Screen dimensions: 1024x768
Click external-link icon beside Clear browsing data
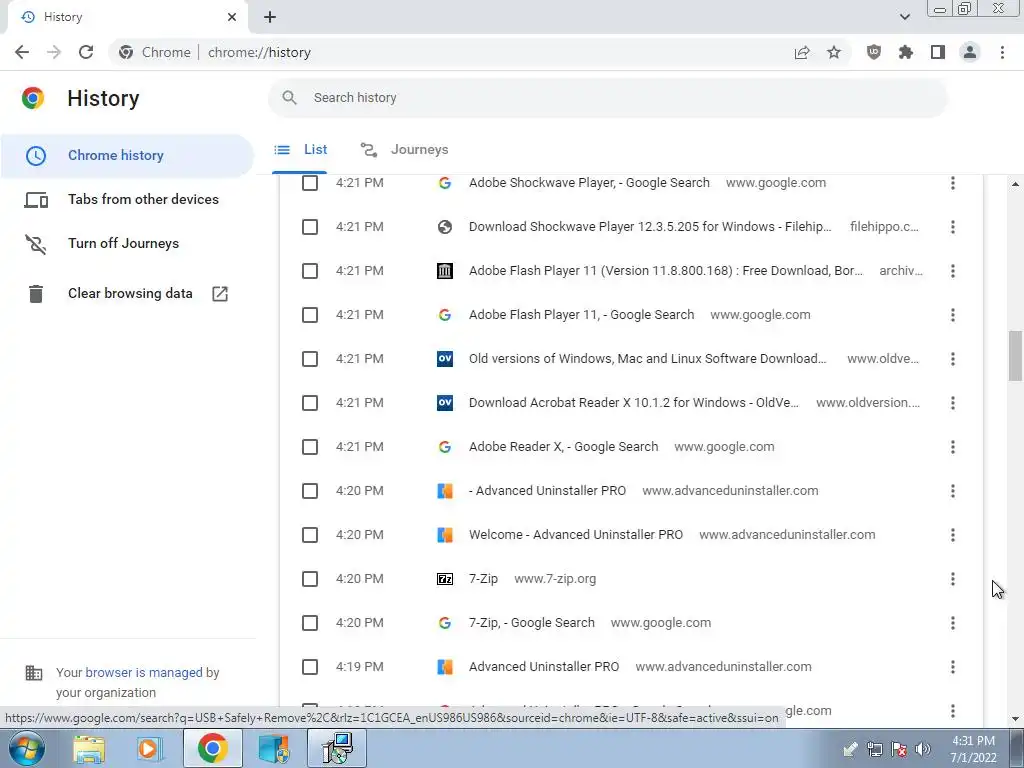[x=220, y=294]
